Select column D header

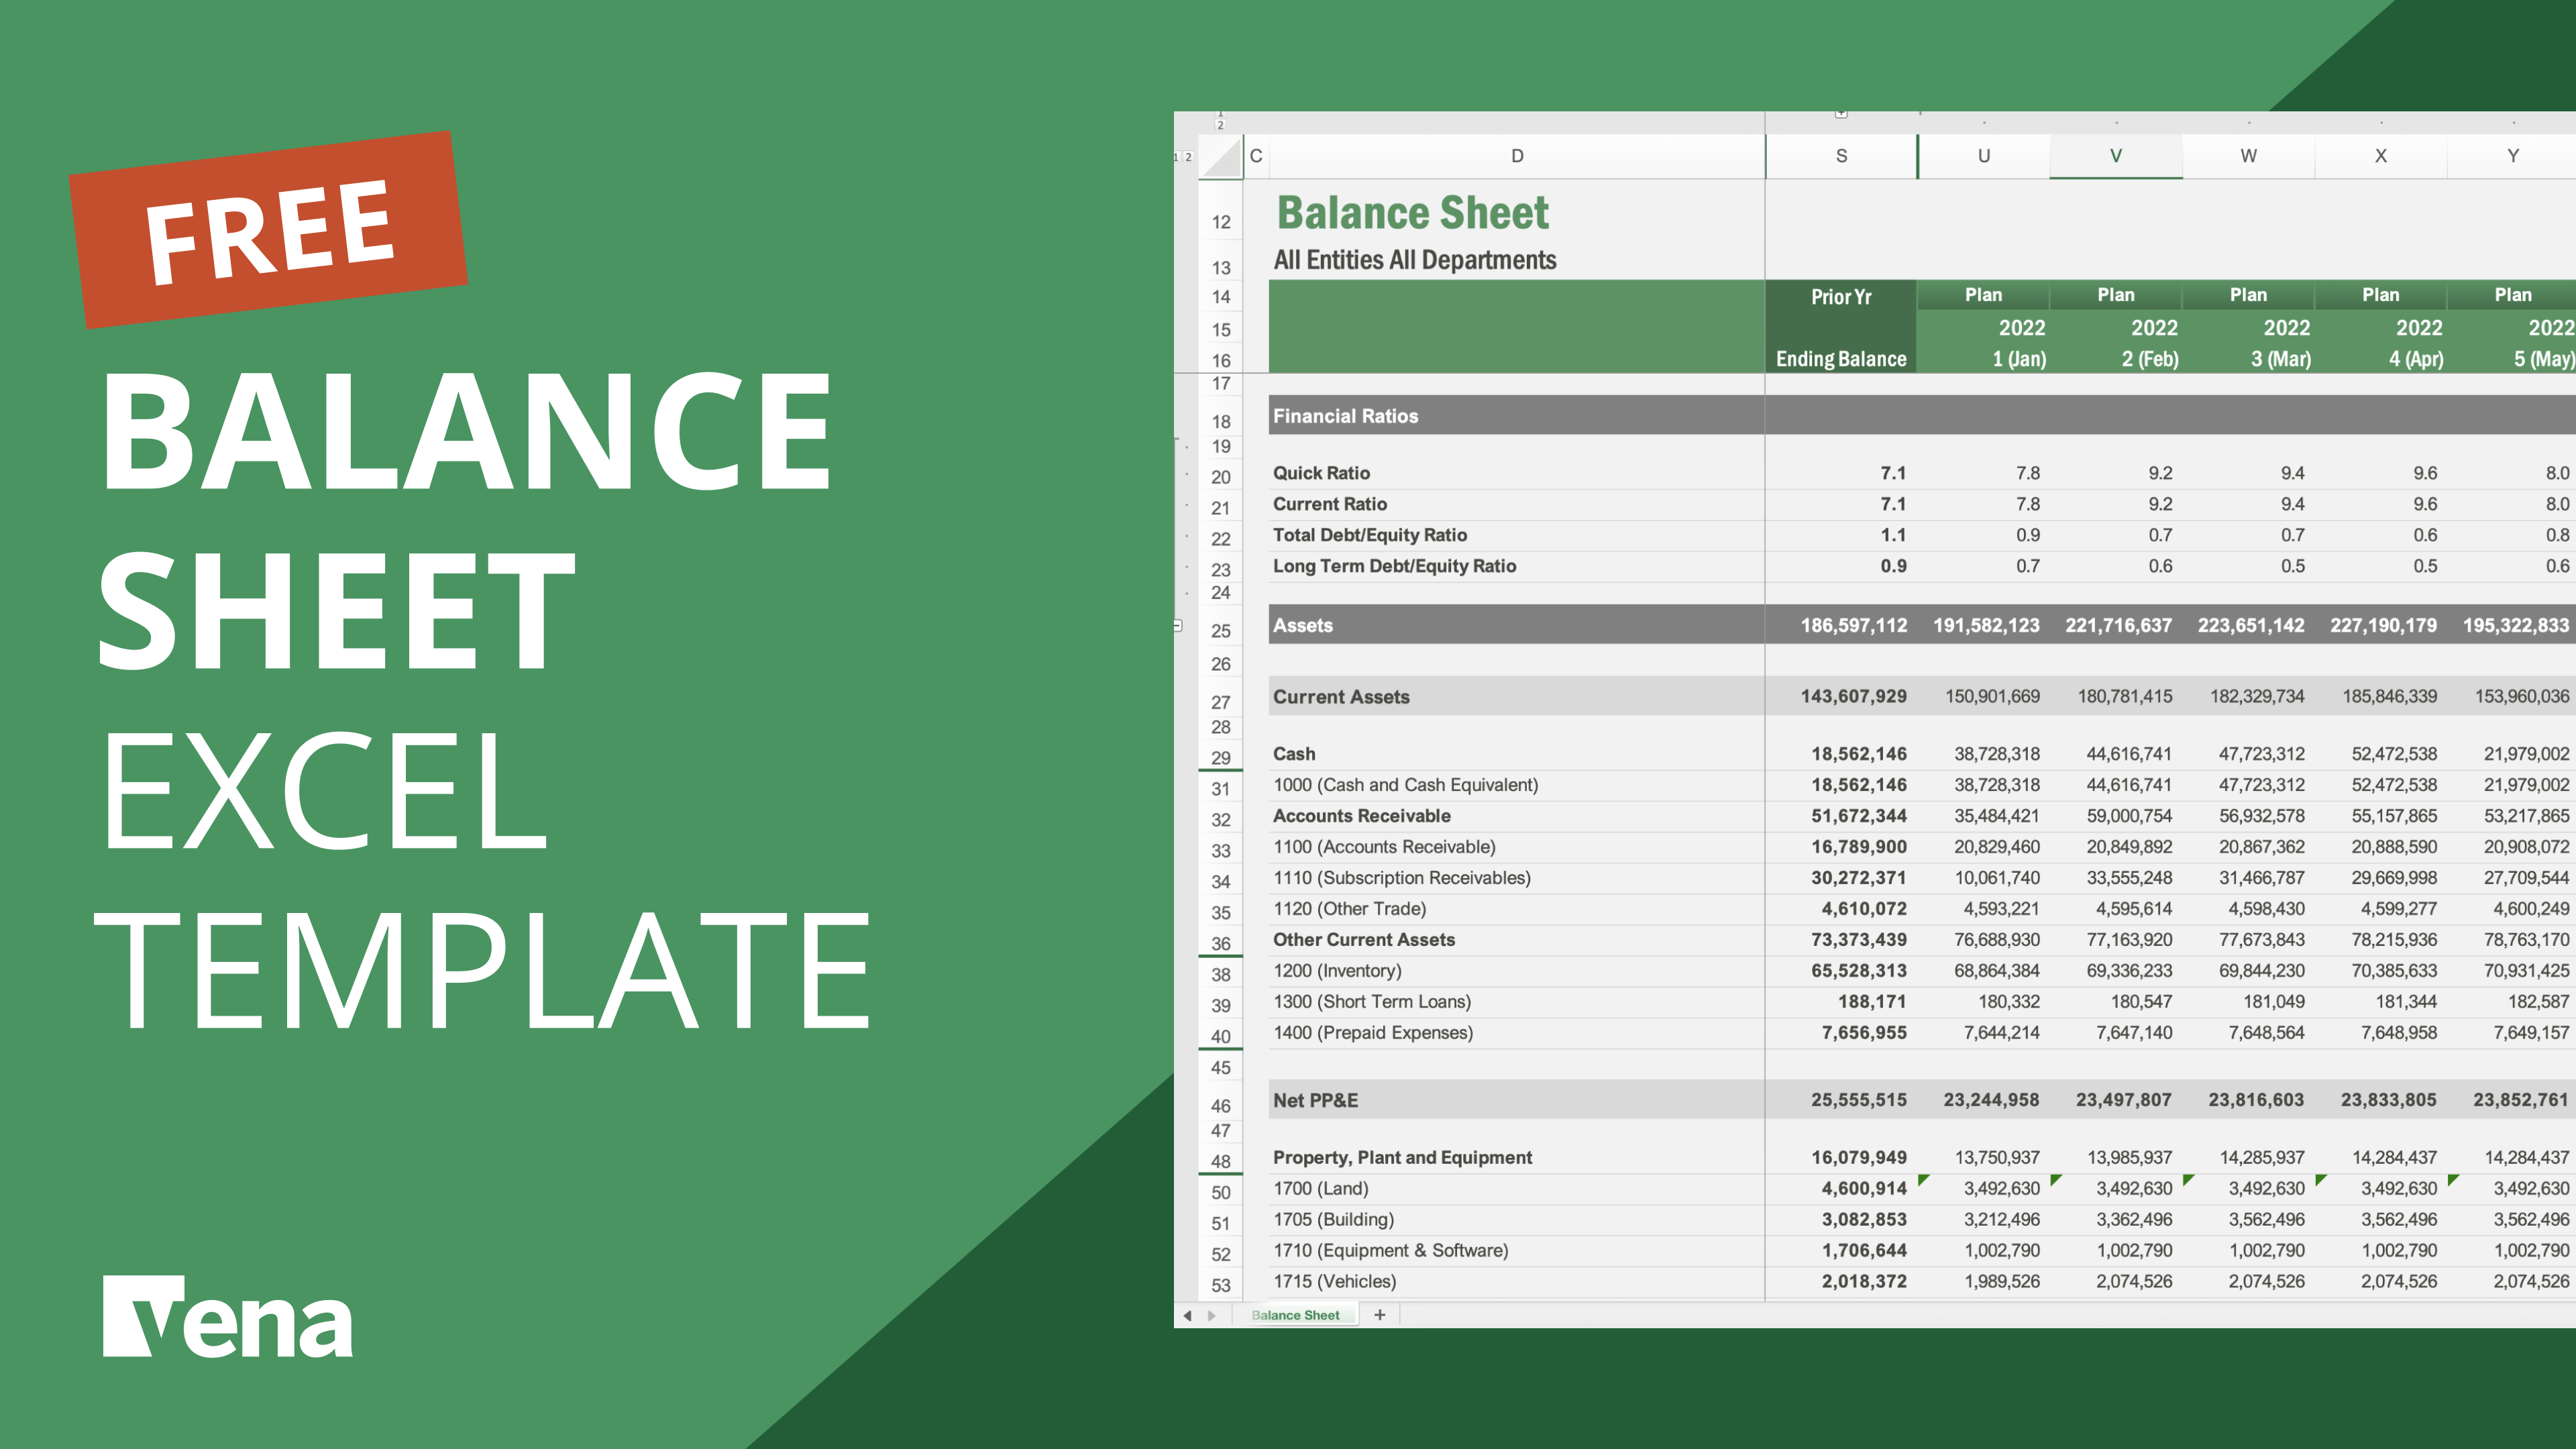point(1517,156)
